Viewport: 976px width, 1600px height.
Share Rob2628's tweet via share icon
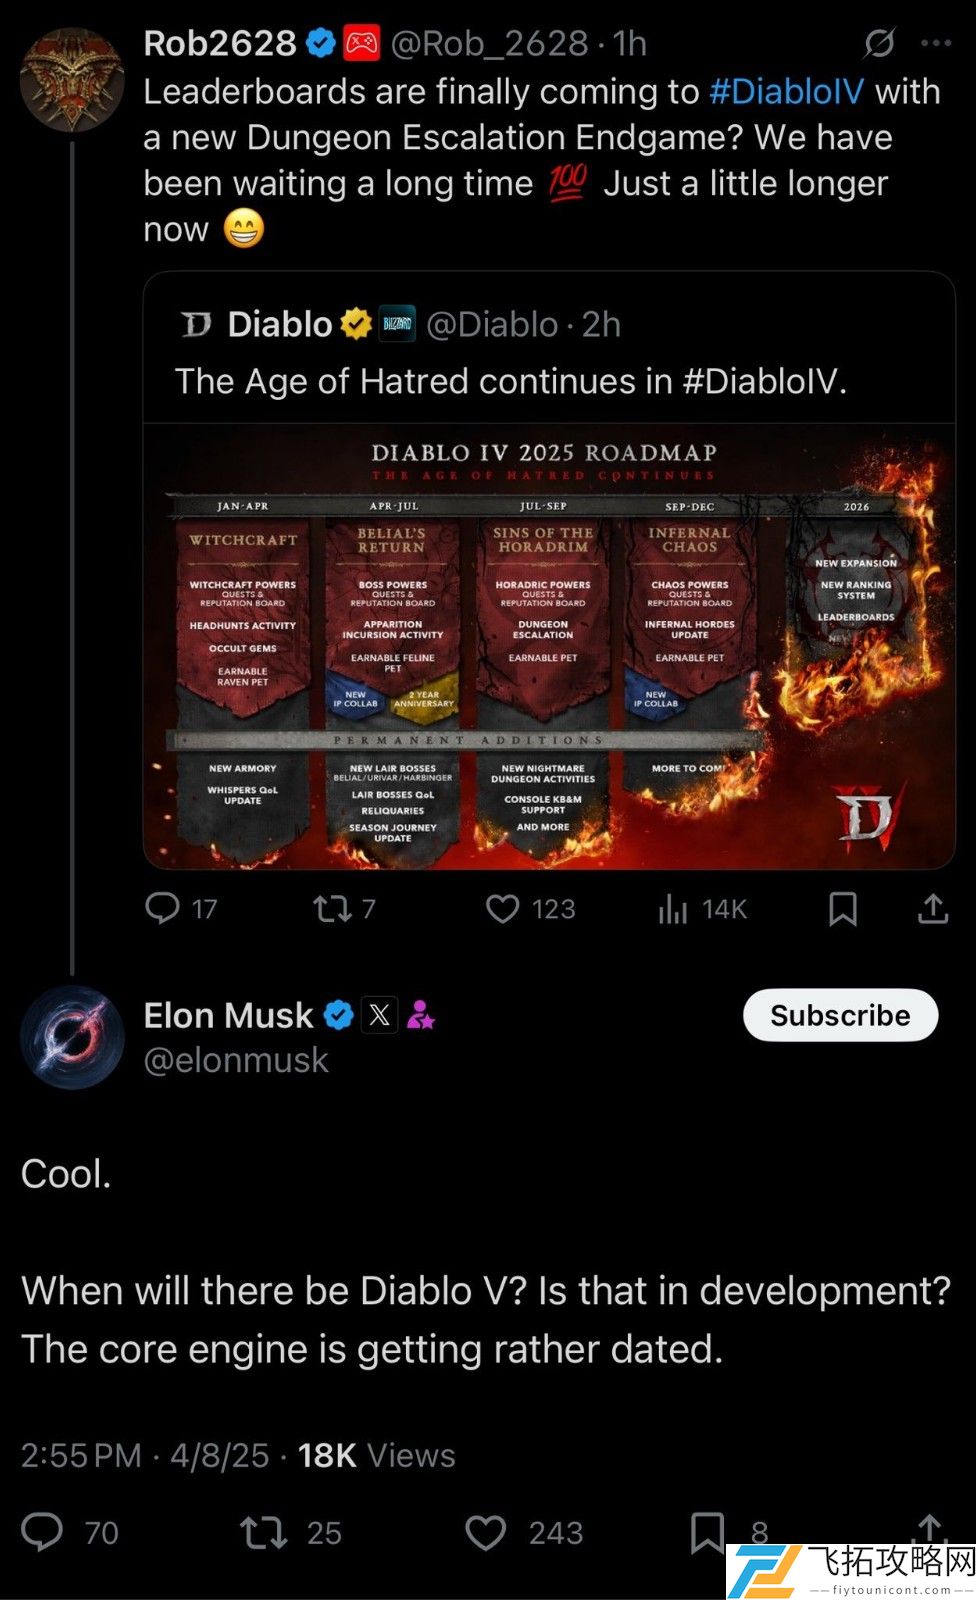(x=932, y=909)
